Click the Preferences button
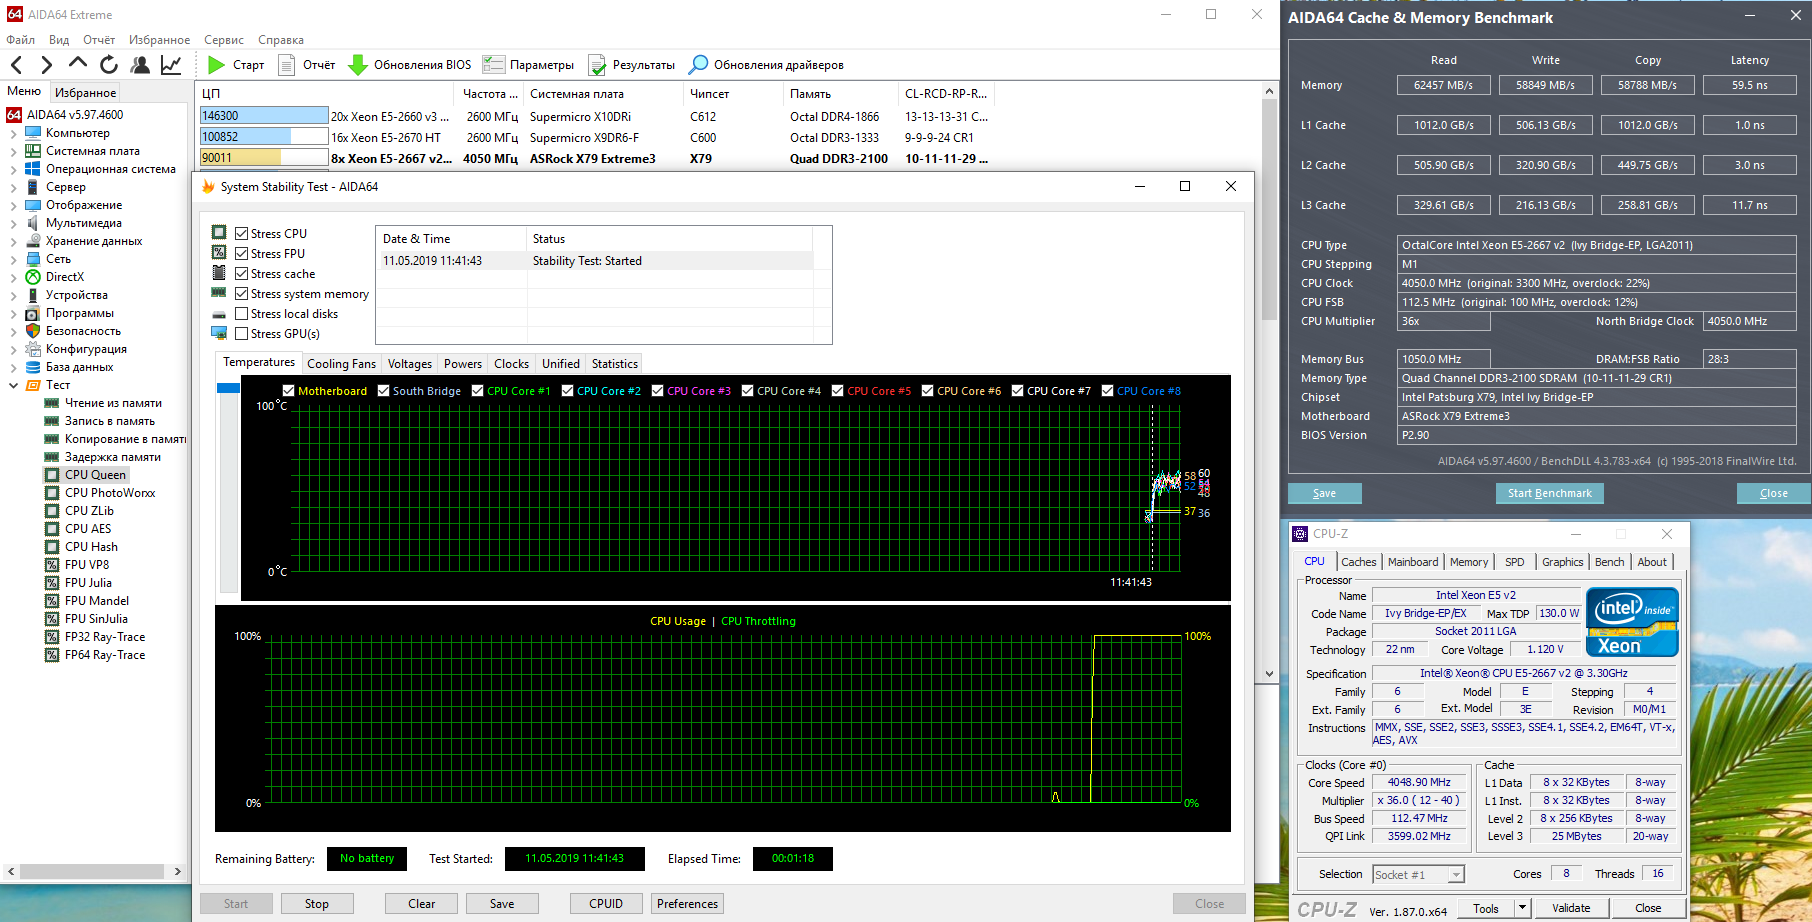Viewport: 1812px width, 922px height. [688, 904]
